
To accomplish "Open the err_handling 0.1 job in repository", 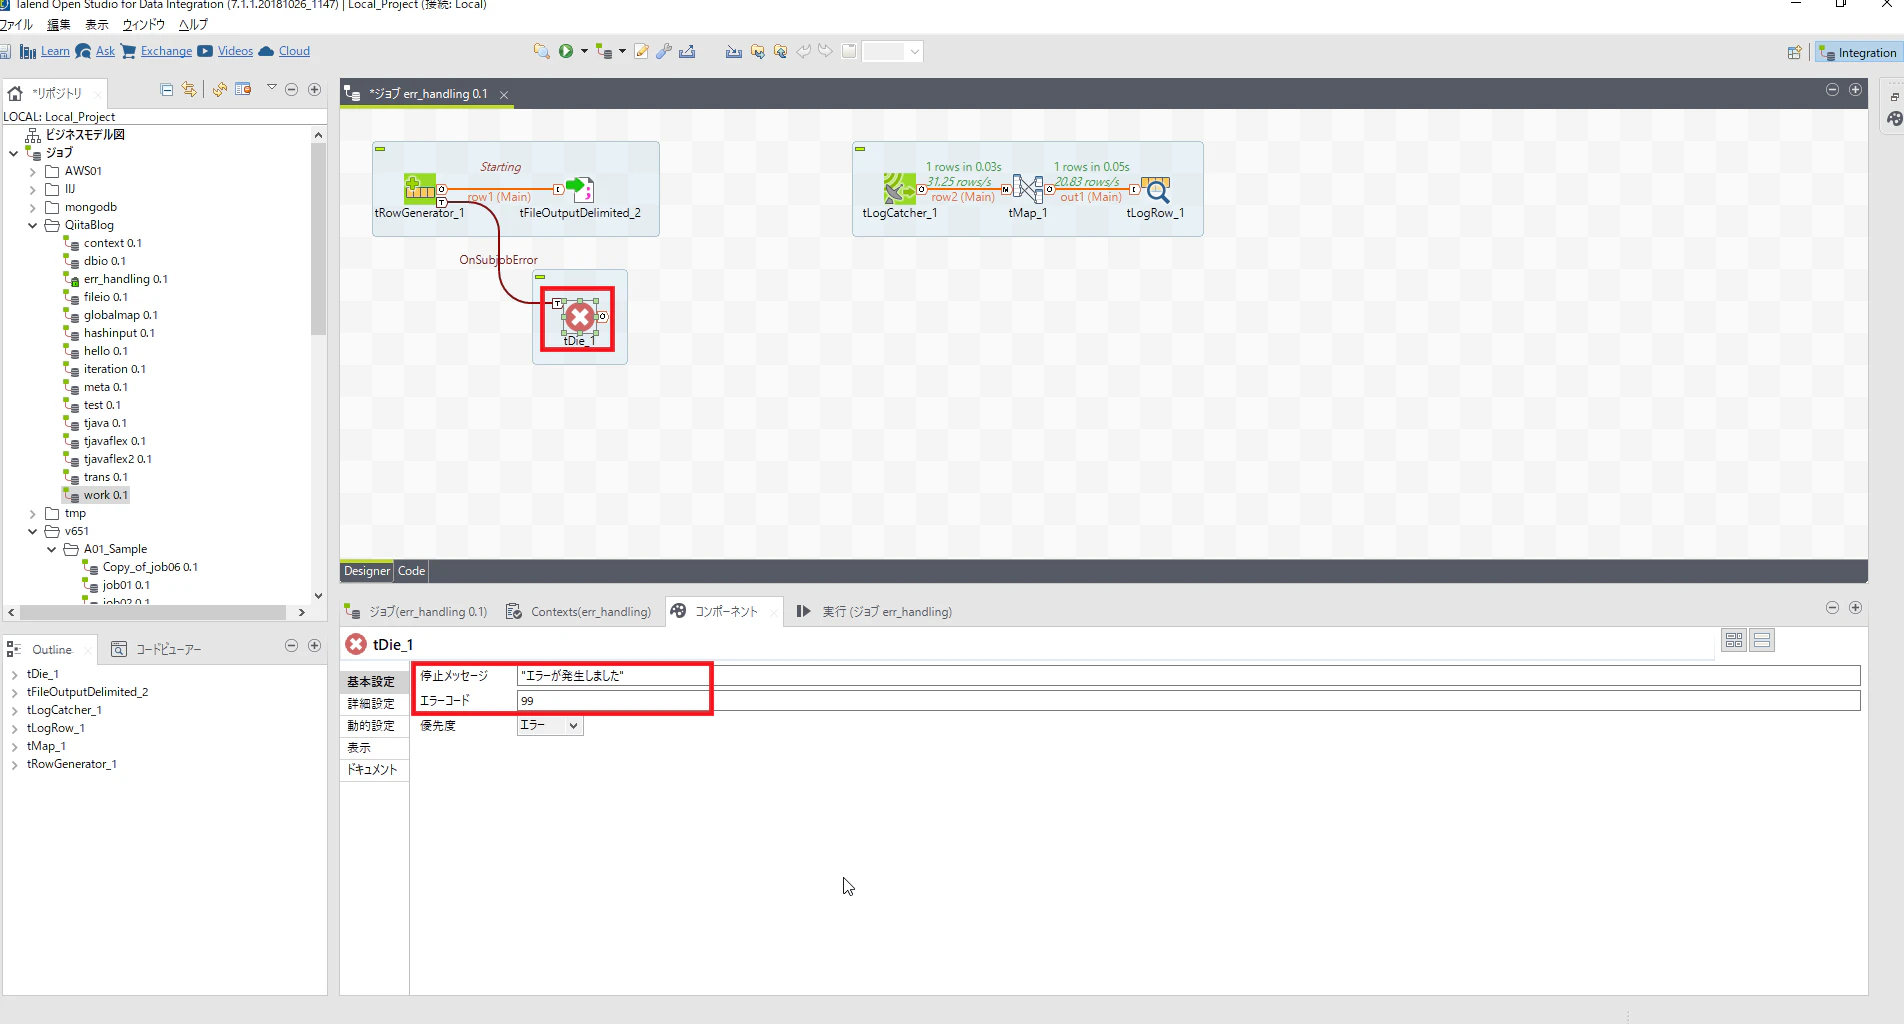I will tap(125, 279).
